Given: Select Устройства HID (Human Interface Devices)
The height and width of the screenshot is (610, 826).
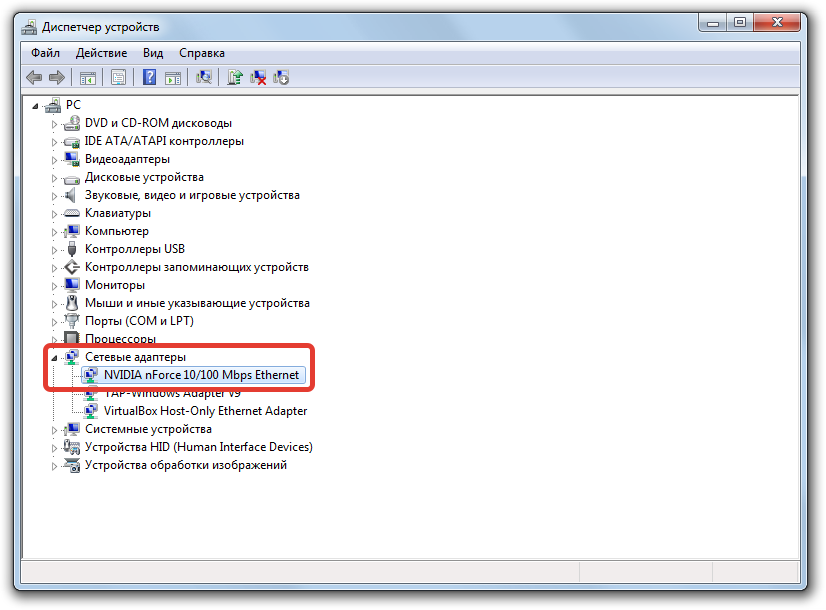Looking at the screenshot, I should [199, 447].
